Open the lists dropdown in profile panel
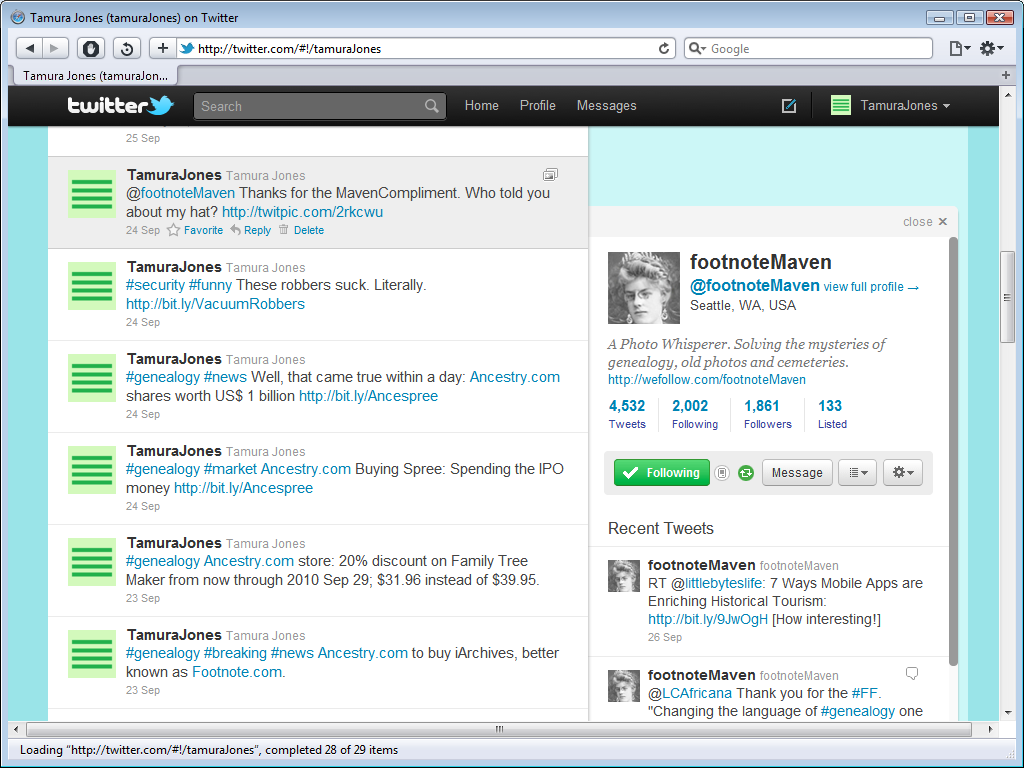 (x=857, y=473)
